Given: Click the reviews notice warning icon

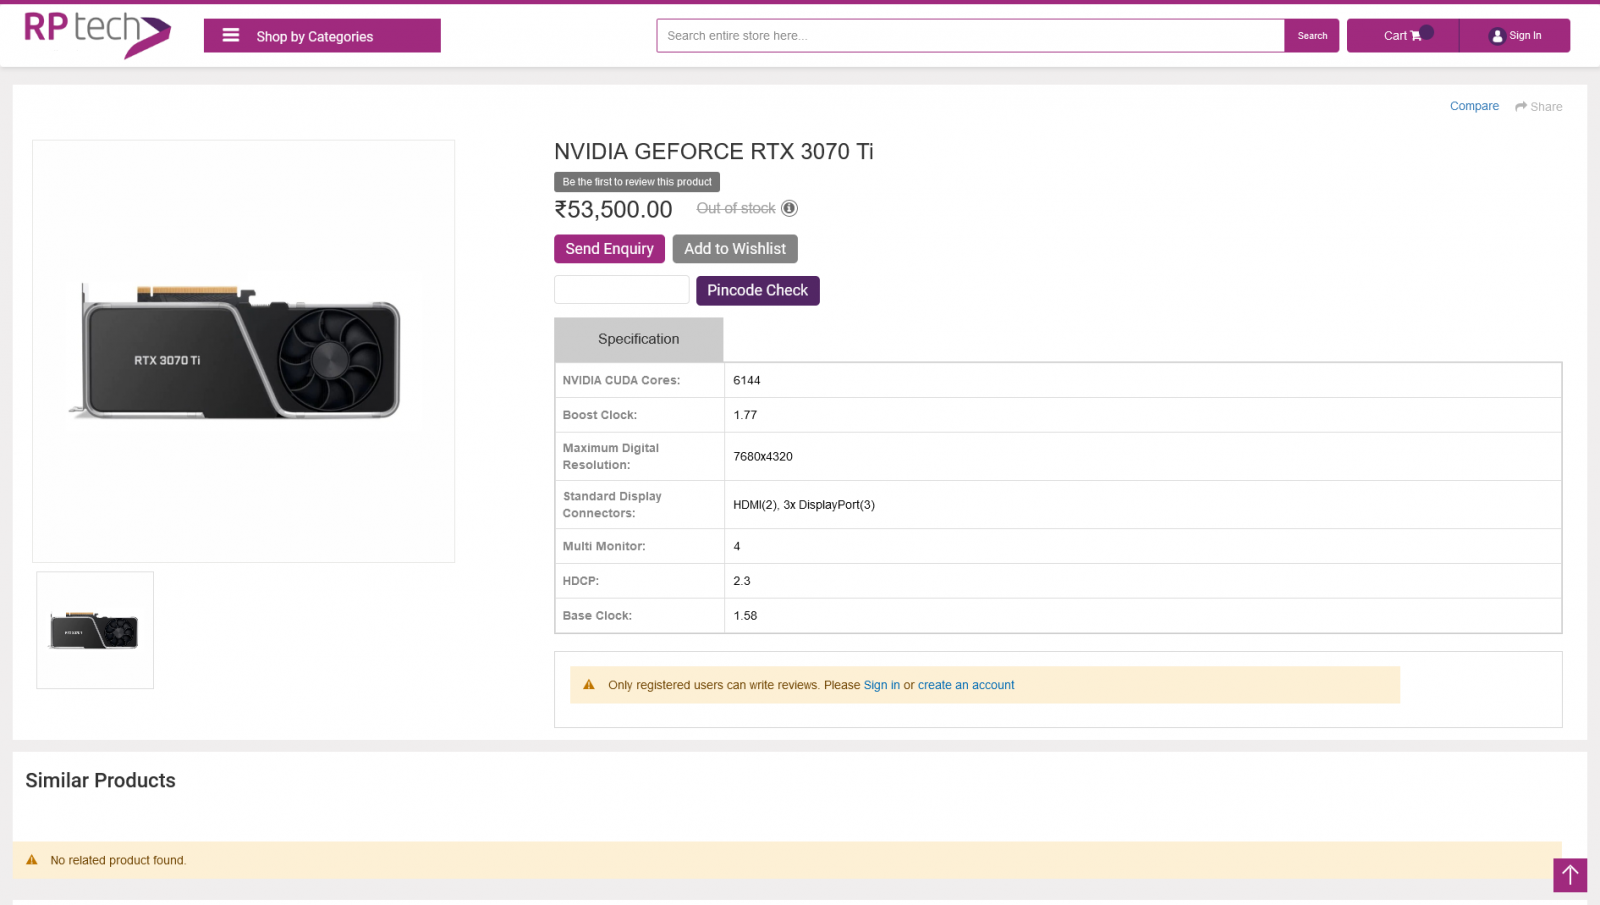Looking at the screenshot, I should [589, 685].
